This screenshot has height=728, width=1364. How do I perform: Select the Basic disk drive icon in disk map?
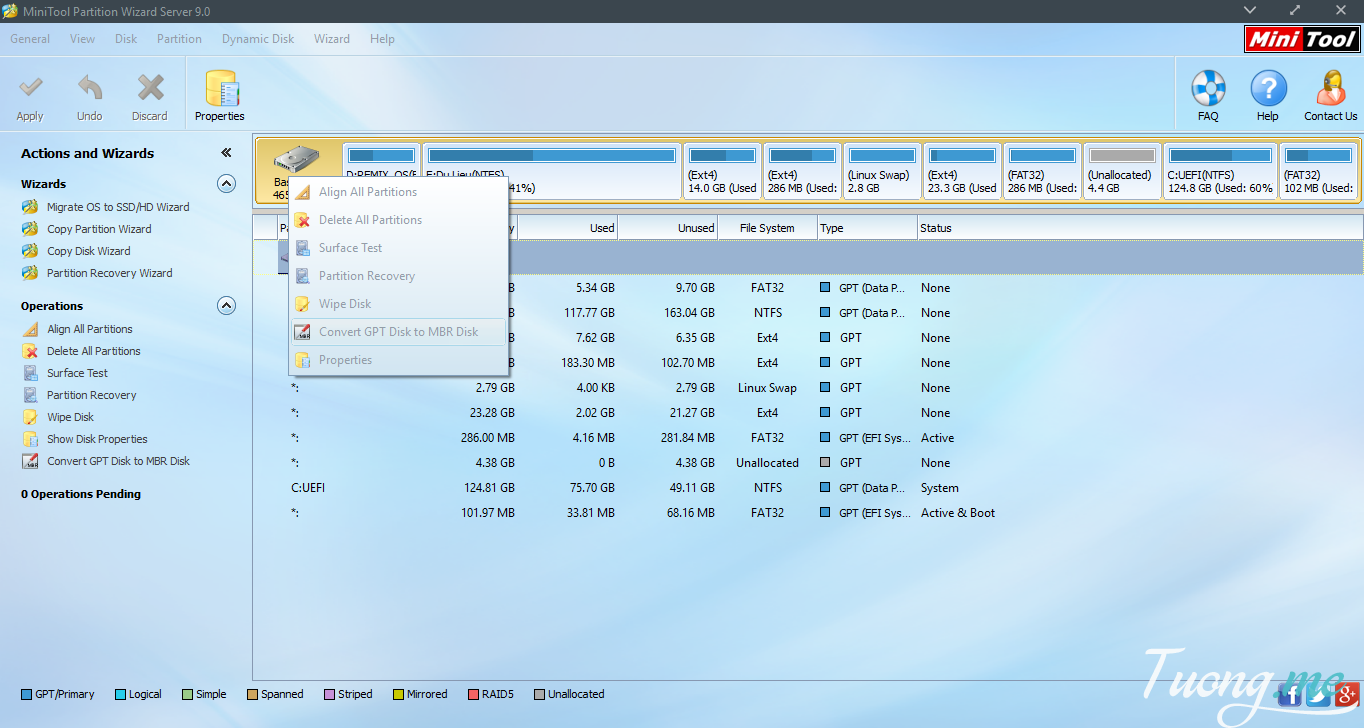(x=297, y=160)
